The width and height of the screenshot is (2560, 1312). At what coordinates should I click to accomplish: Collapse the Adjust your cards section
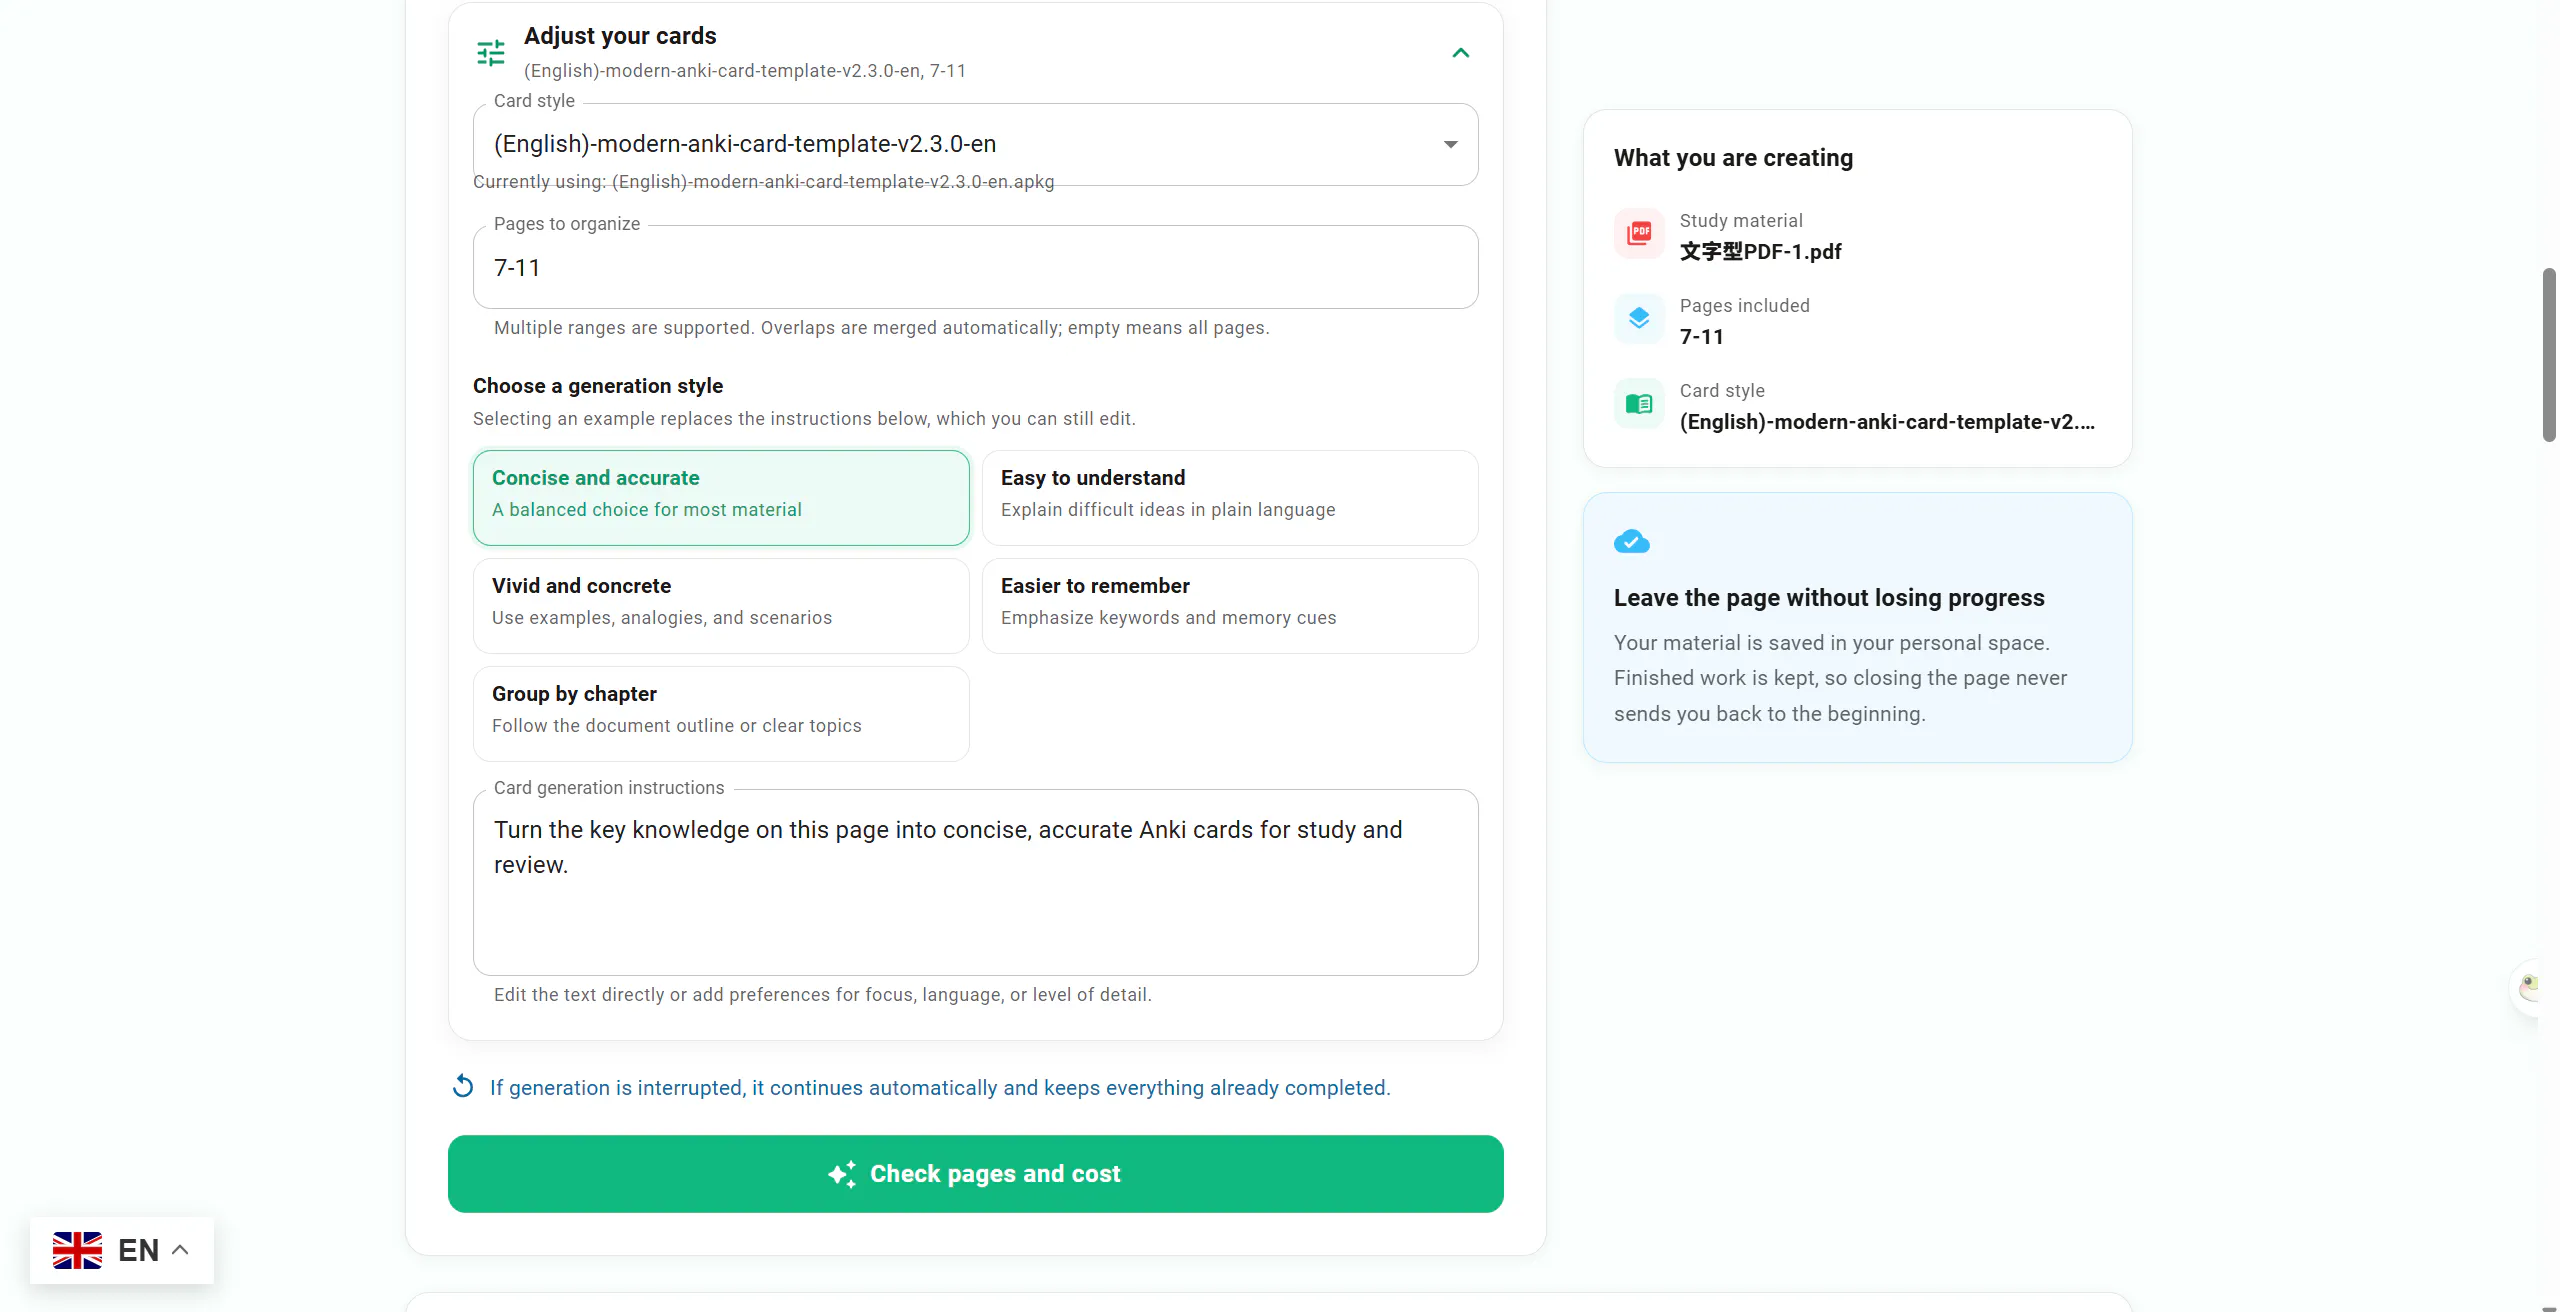click(1461, 53)
